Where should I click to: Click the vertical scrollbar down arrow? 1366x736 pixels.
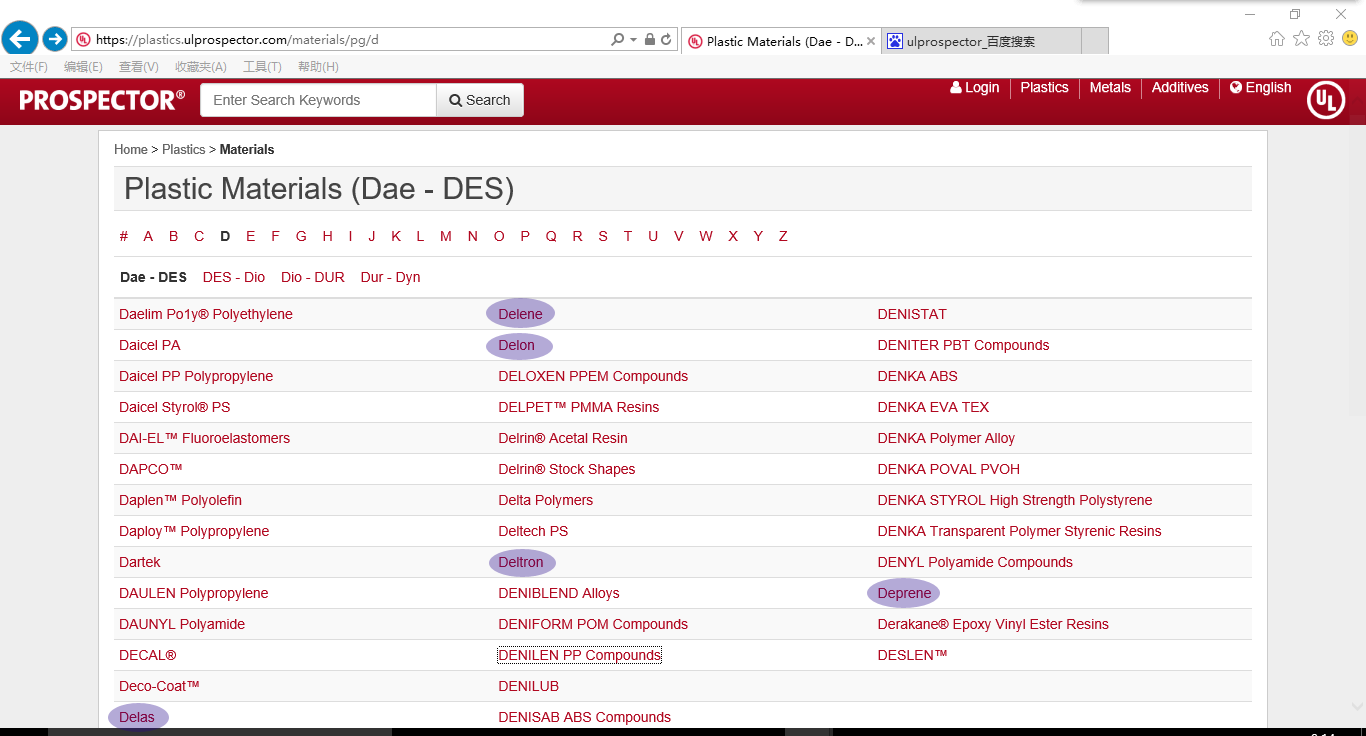pos(1357,706)
